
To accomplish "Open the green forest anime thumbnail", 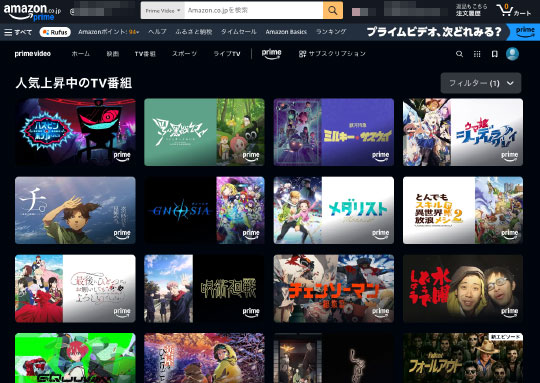I will (x=204, y=132).
